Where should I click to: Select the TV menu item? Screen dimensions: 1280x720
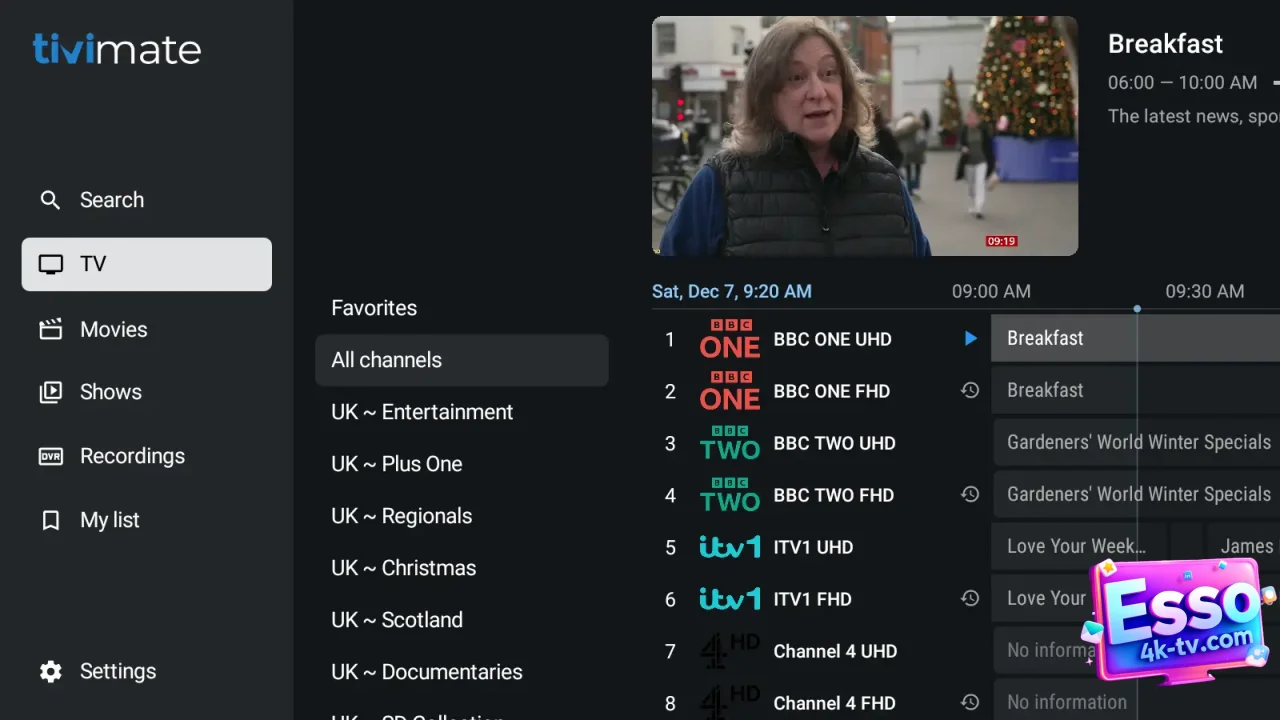[x=147, y=264]
